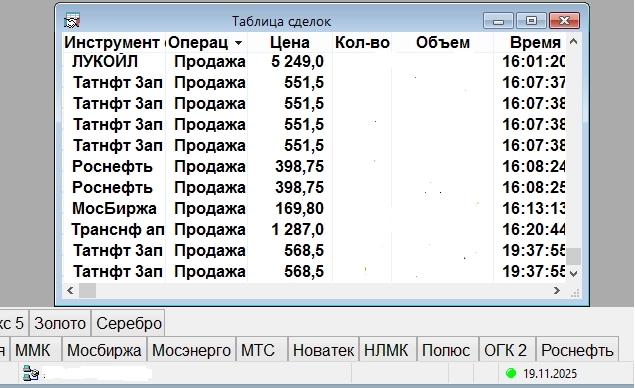Open the Мосбиржа tab
635x388 pixels.
[x=104, y=350]
